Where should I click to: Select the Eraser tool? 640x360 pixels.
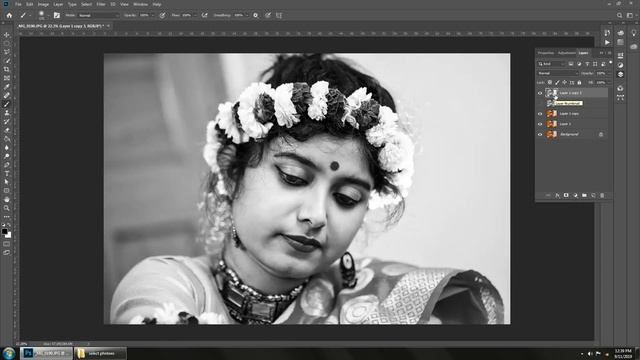pos(7,130)
